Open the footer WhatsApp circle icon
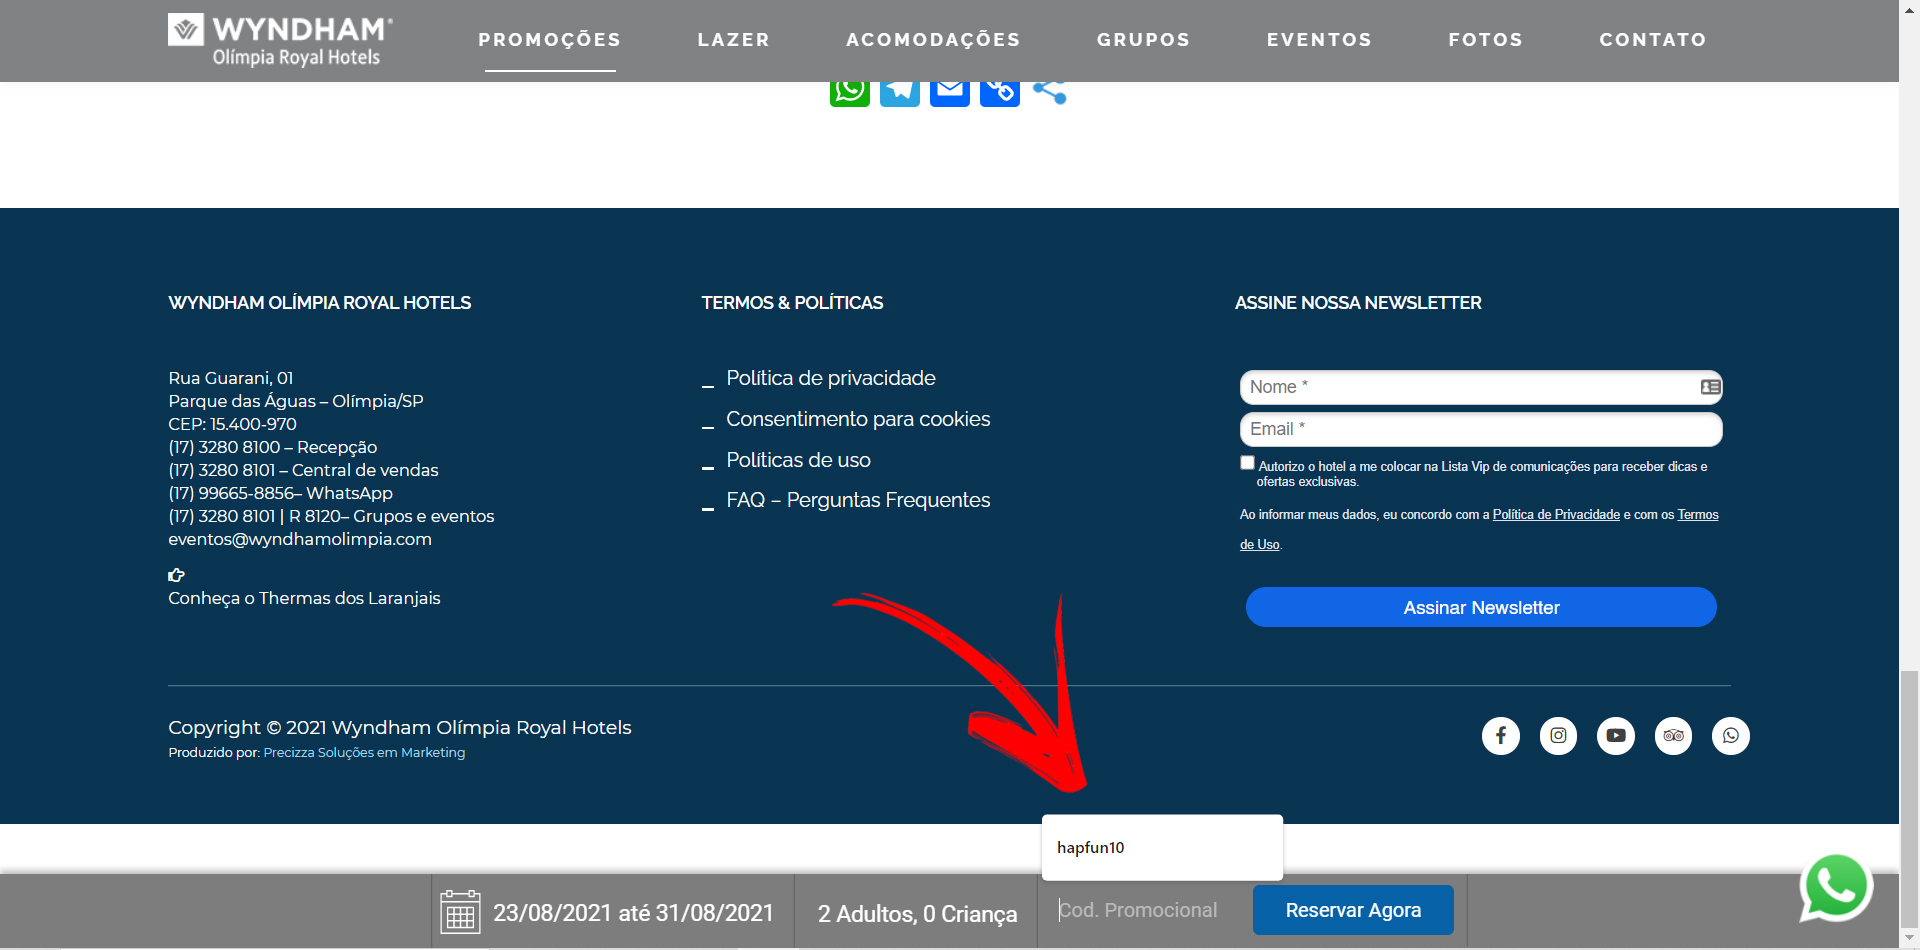 1731,736
